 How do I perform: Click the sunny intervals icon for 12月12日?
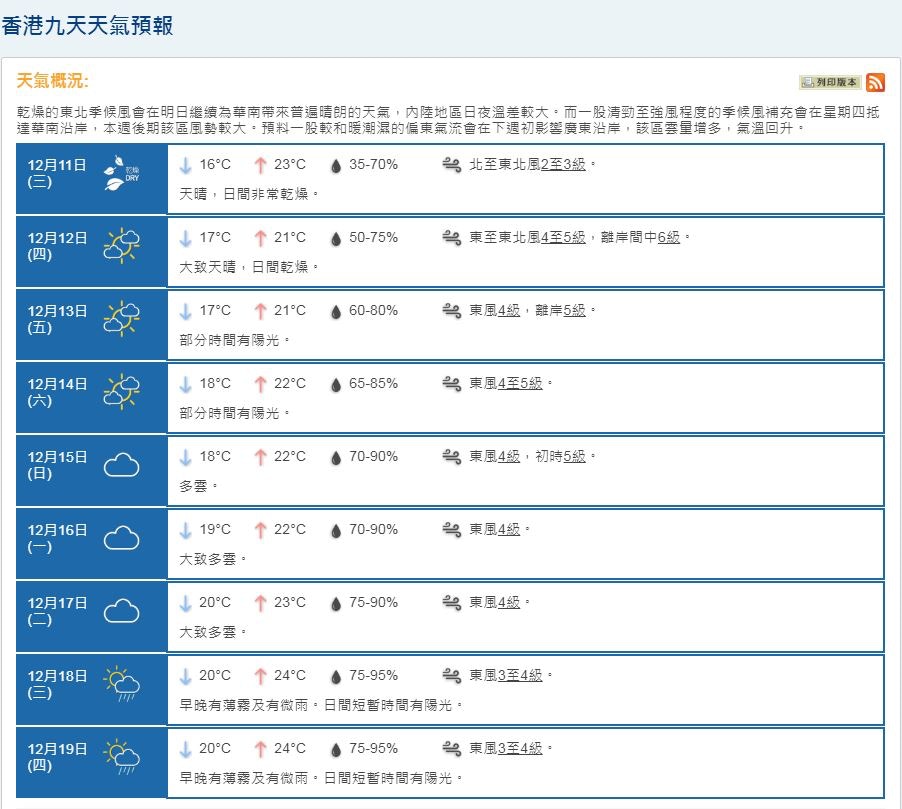click(121, 246)
